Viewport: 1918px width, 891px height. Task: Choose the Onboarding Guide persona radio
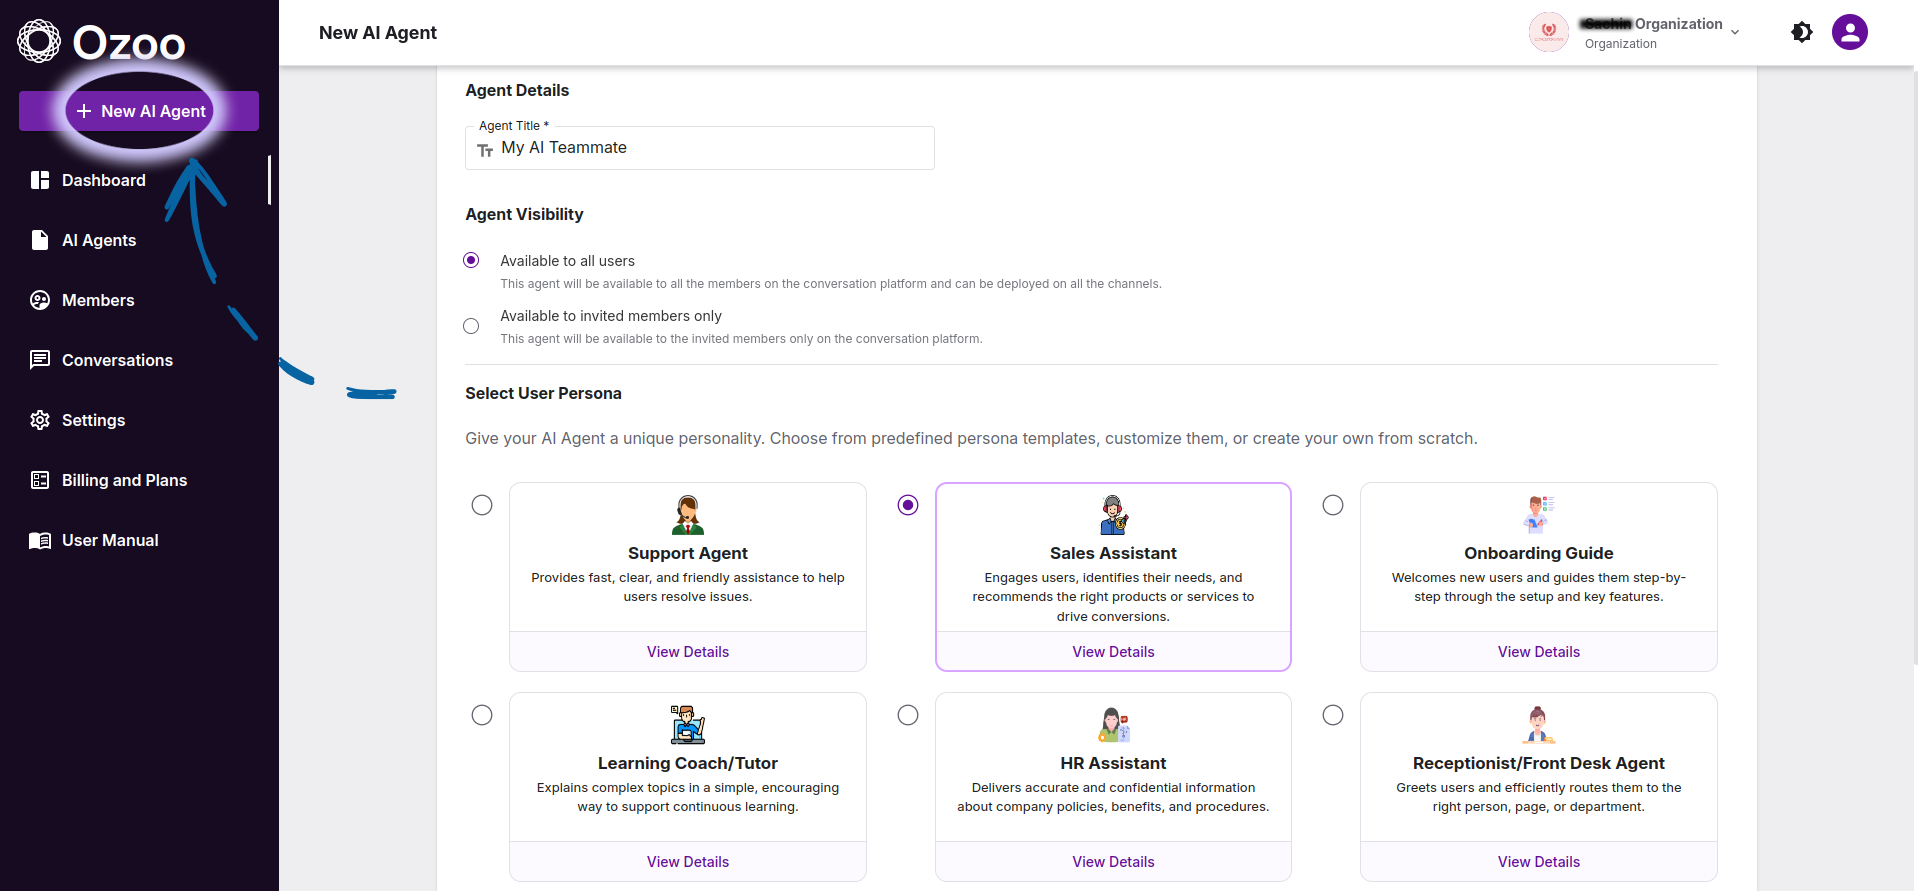1333,505
